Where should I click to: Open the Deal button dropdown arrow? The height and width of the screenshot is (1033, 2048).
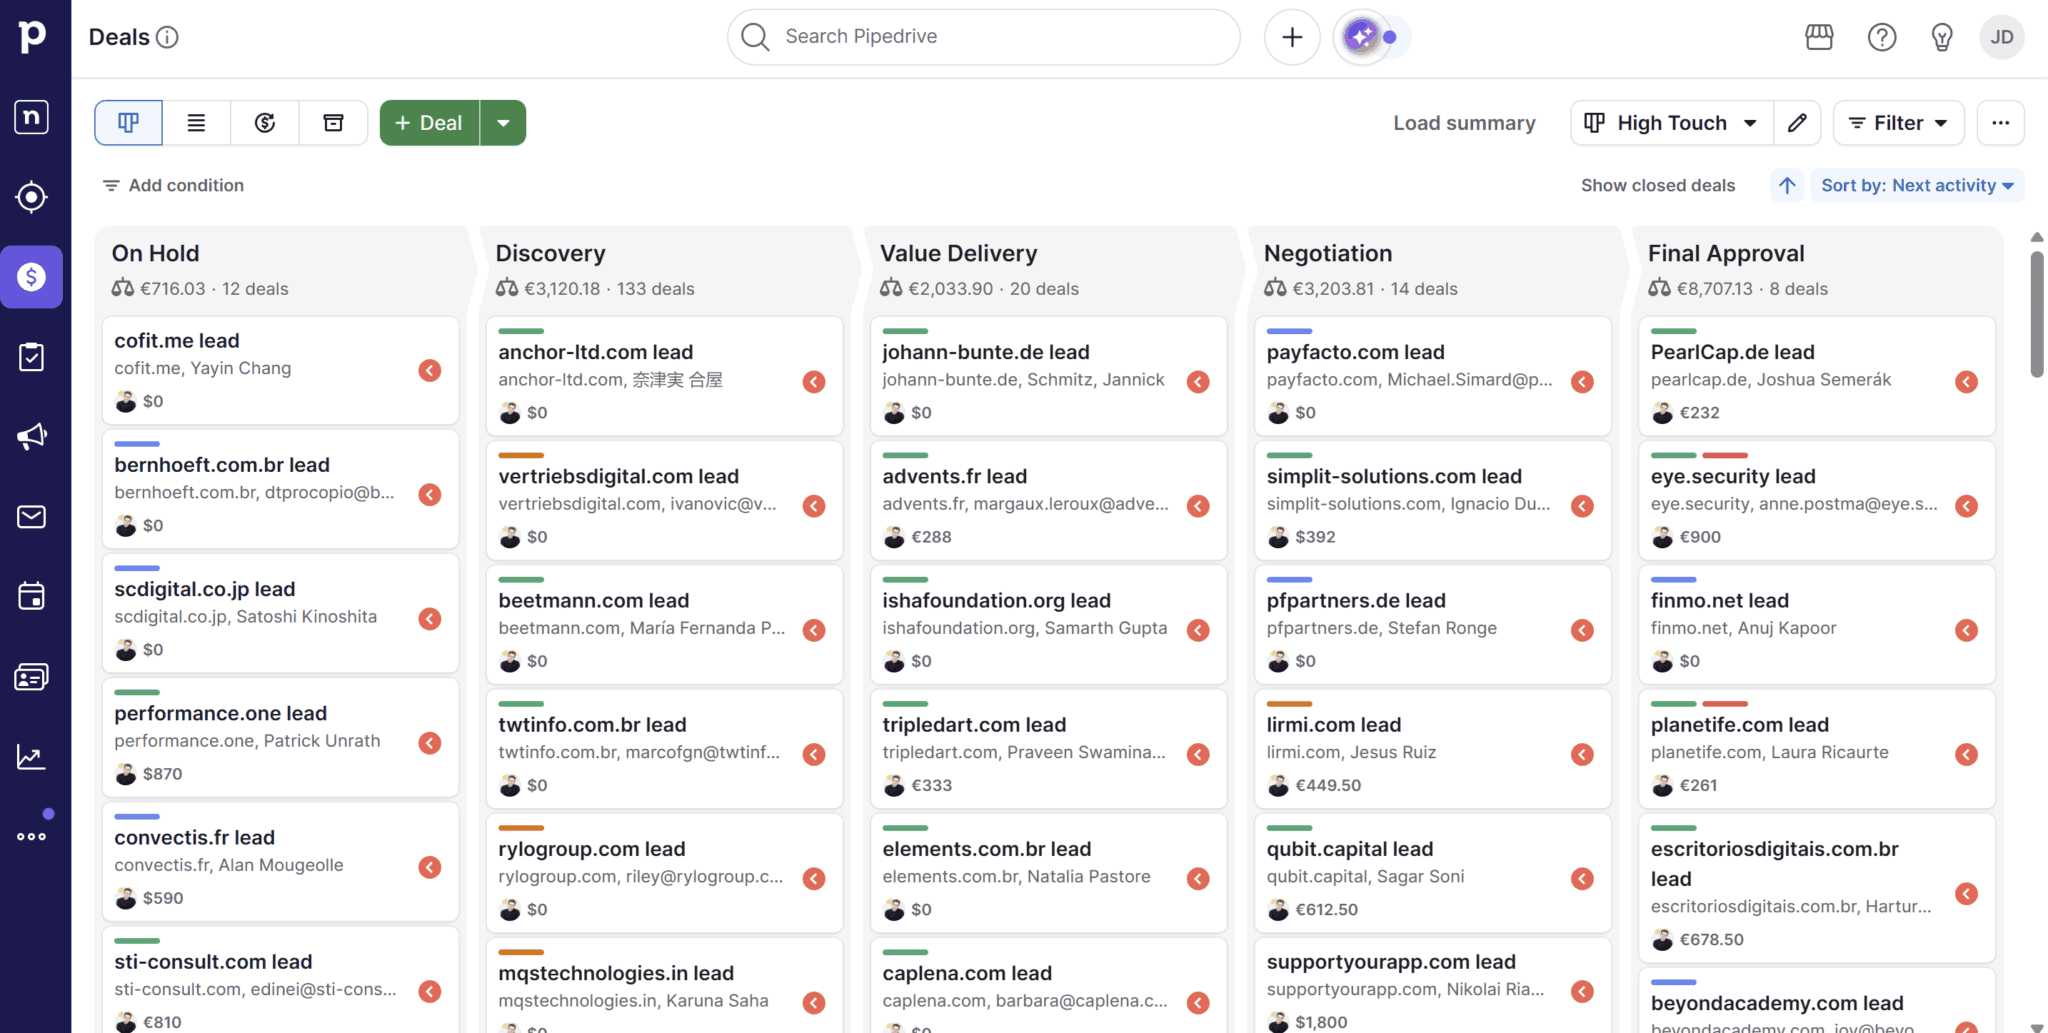pyautogui.click(x=503, y=123)
